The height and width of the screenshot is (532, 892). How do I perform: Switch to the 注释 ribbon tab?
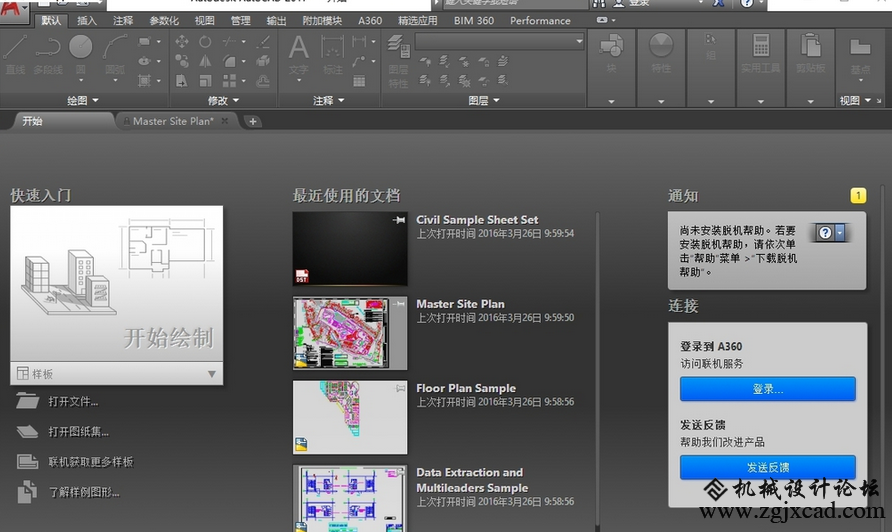click(x=123, y=20)
